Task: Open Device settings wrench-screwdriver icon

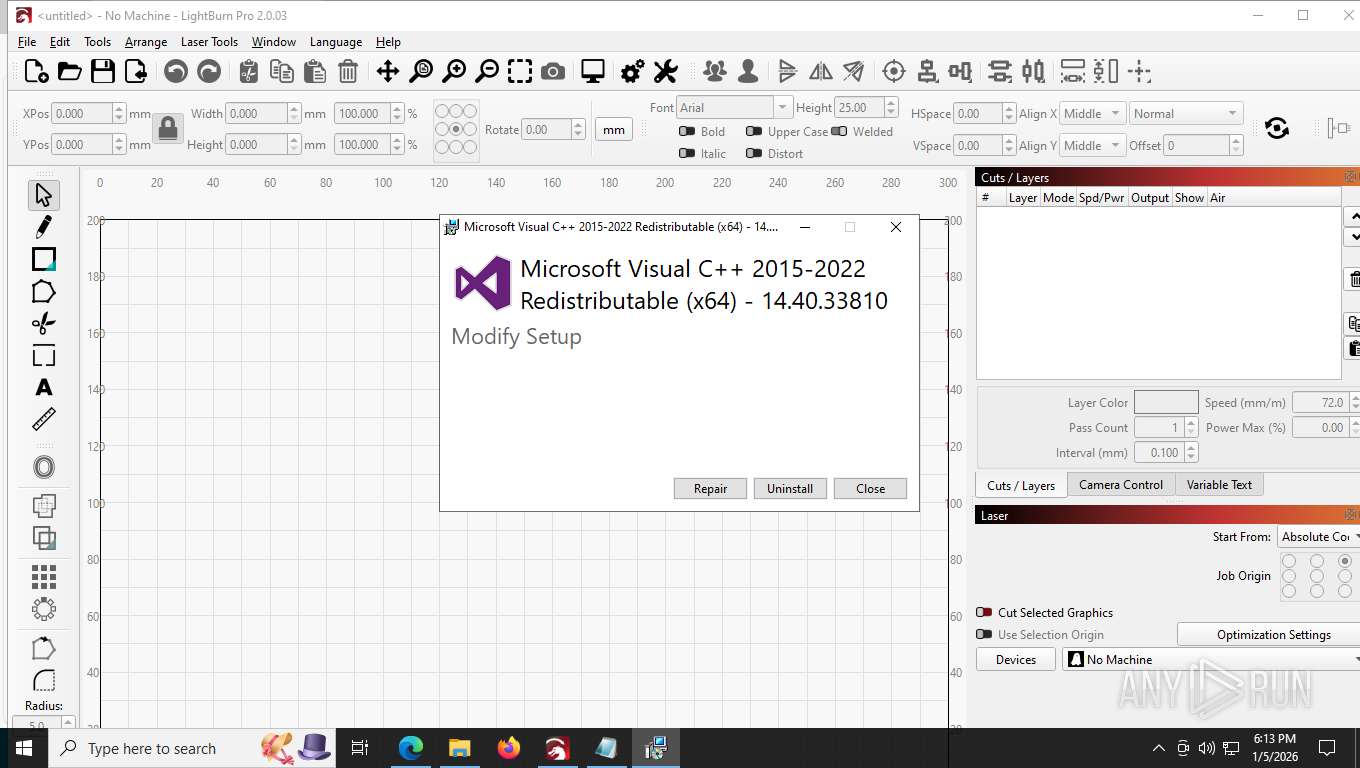Action: click(666, 71)
